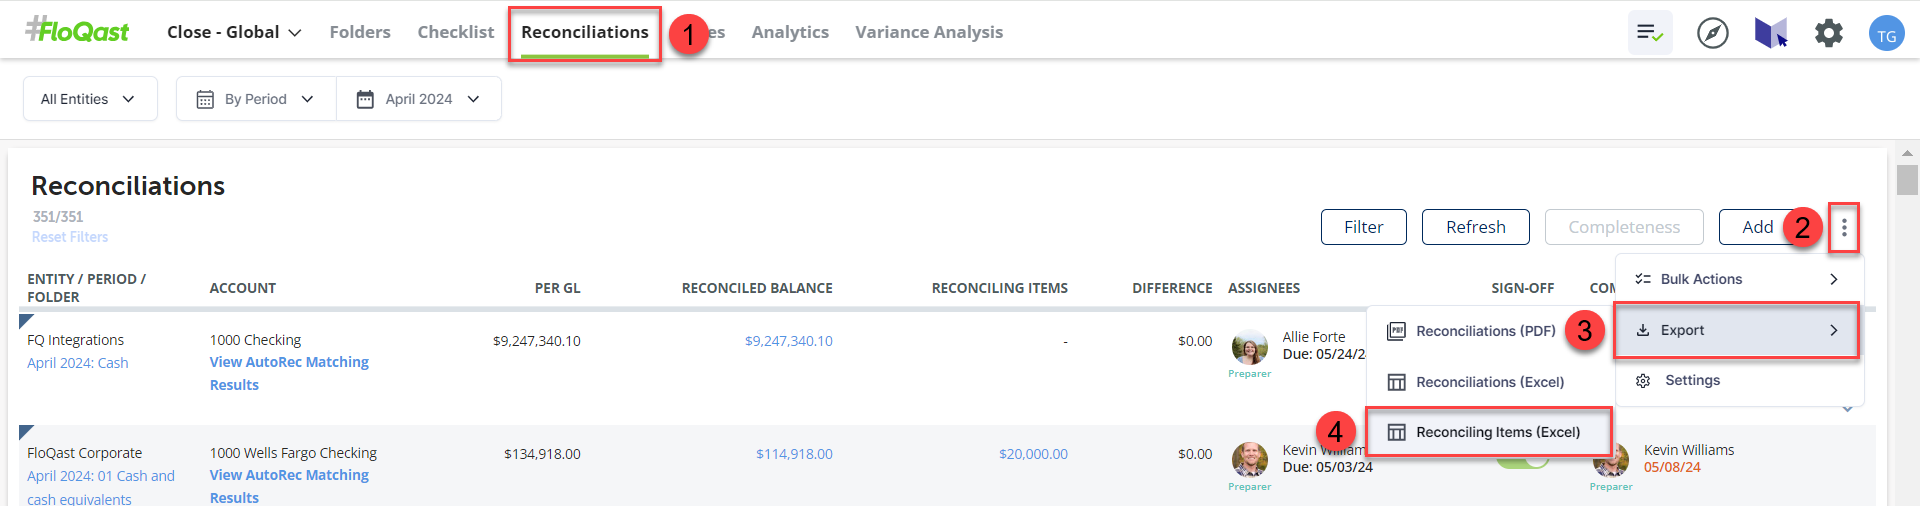Viewport: 1920px width, 506px height.
Task: Click the Per GL column header
Action: coord(558,288)
